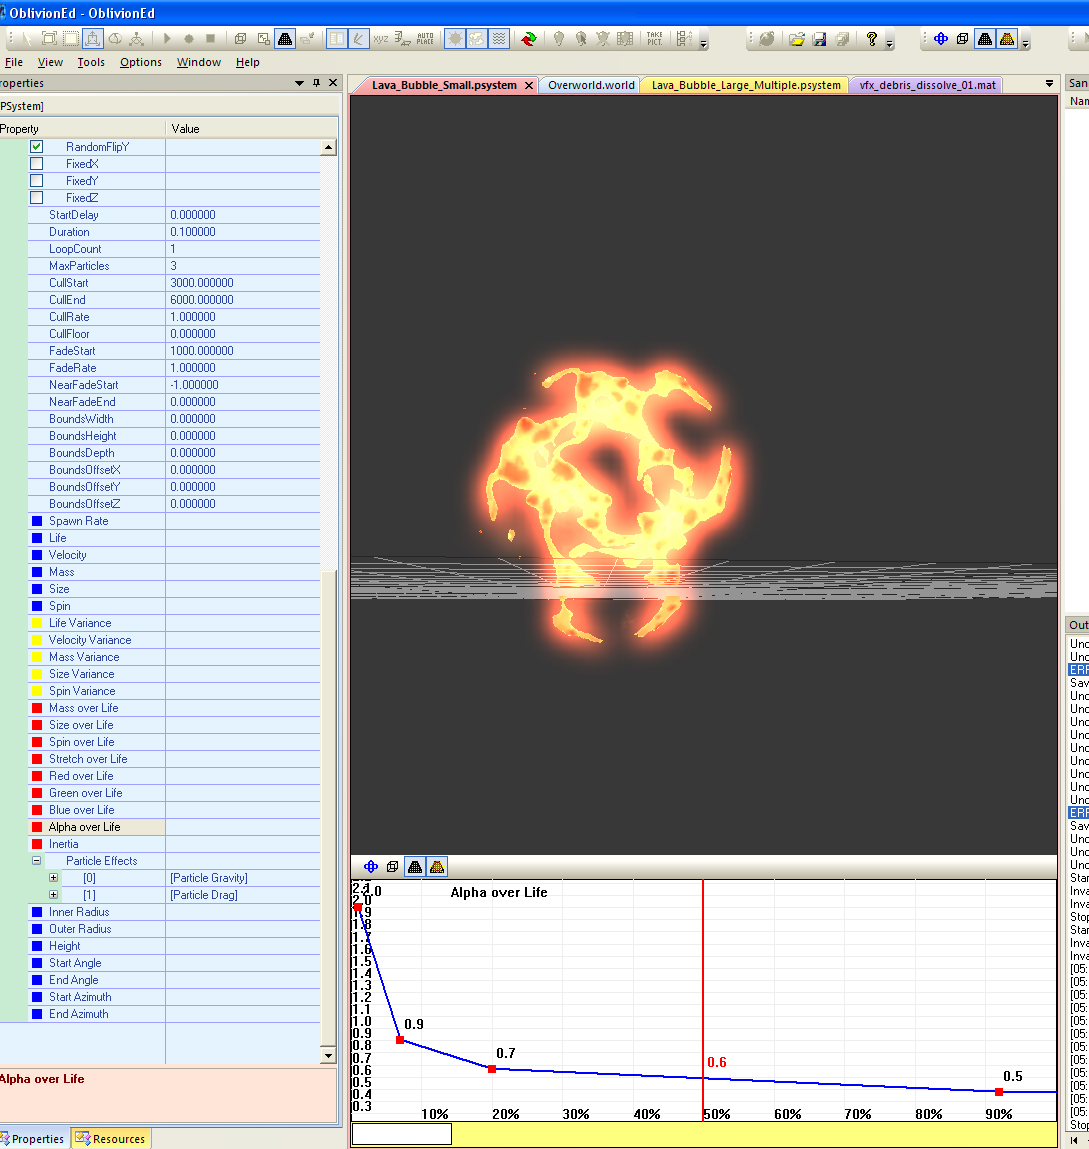Click the wireframe cube icon above the curve editor

click(393, 867)
